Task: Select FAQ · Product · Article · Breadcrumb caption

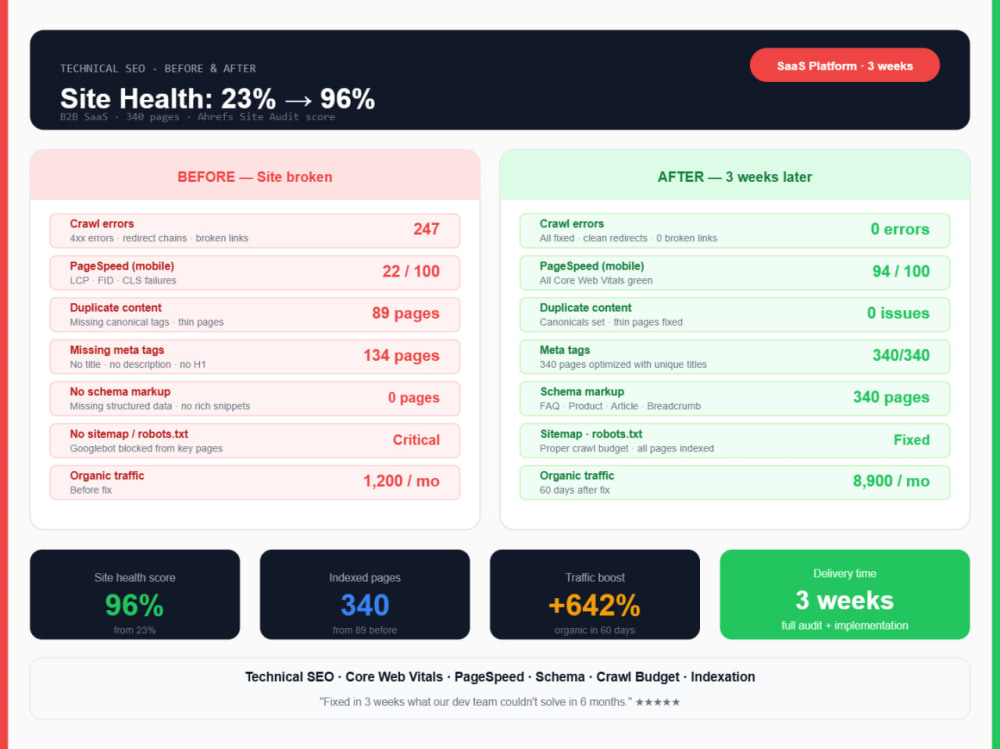Action: [620, 406]
